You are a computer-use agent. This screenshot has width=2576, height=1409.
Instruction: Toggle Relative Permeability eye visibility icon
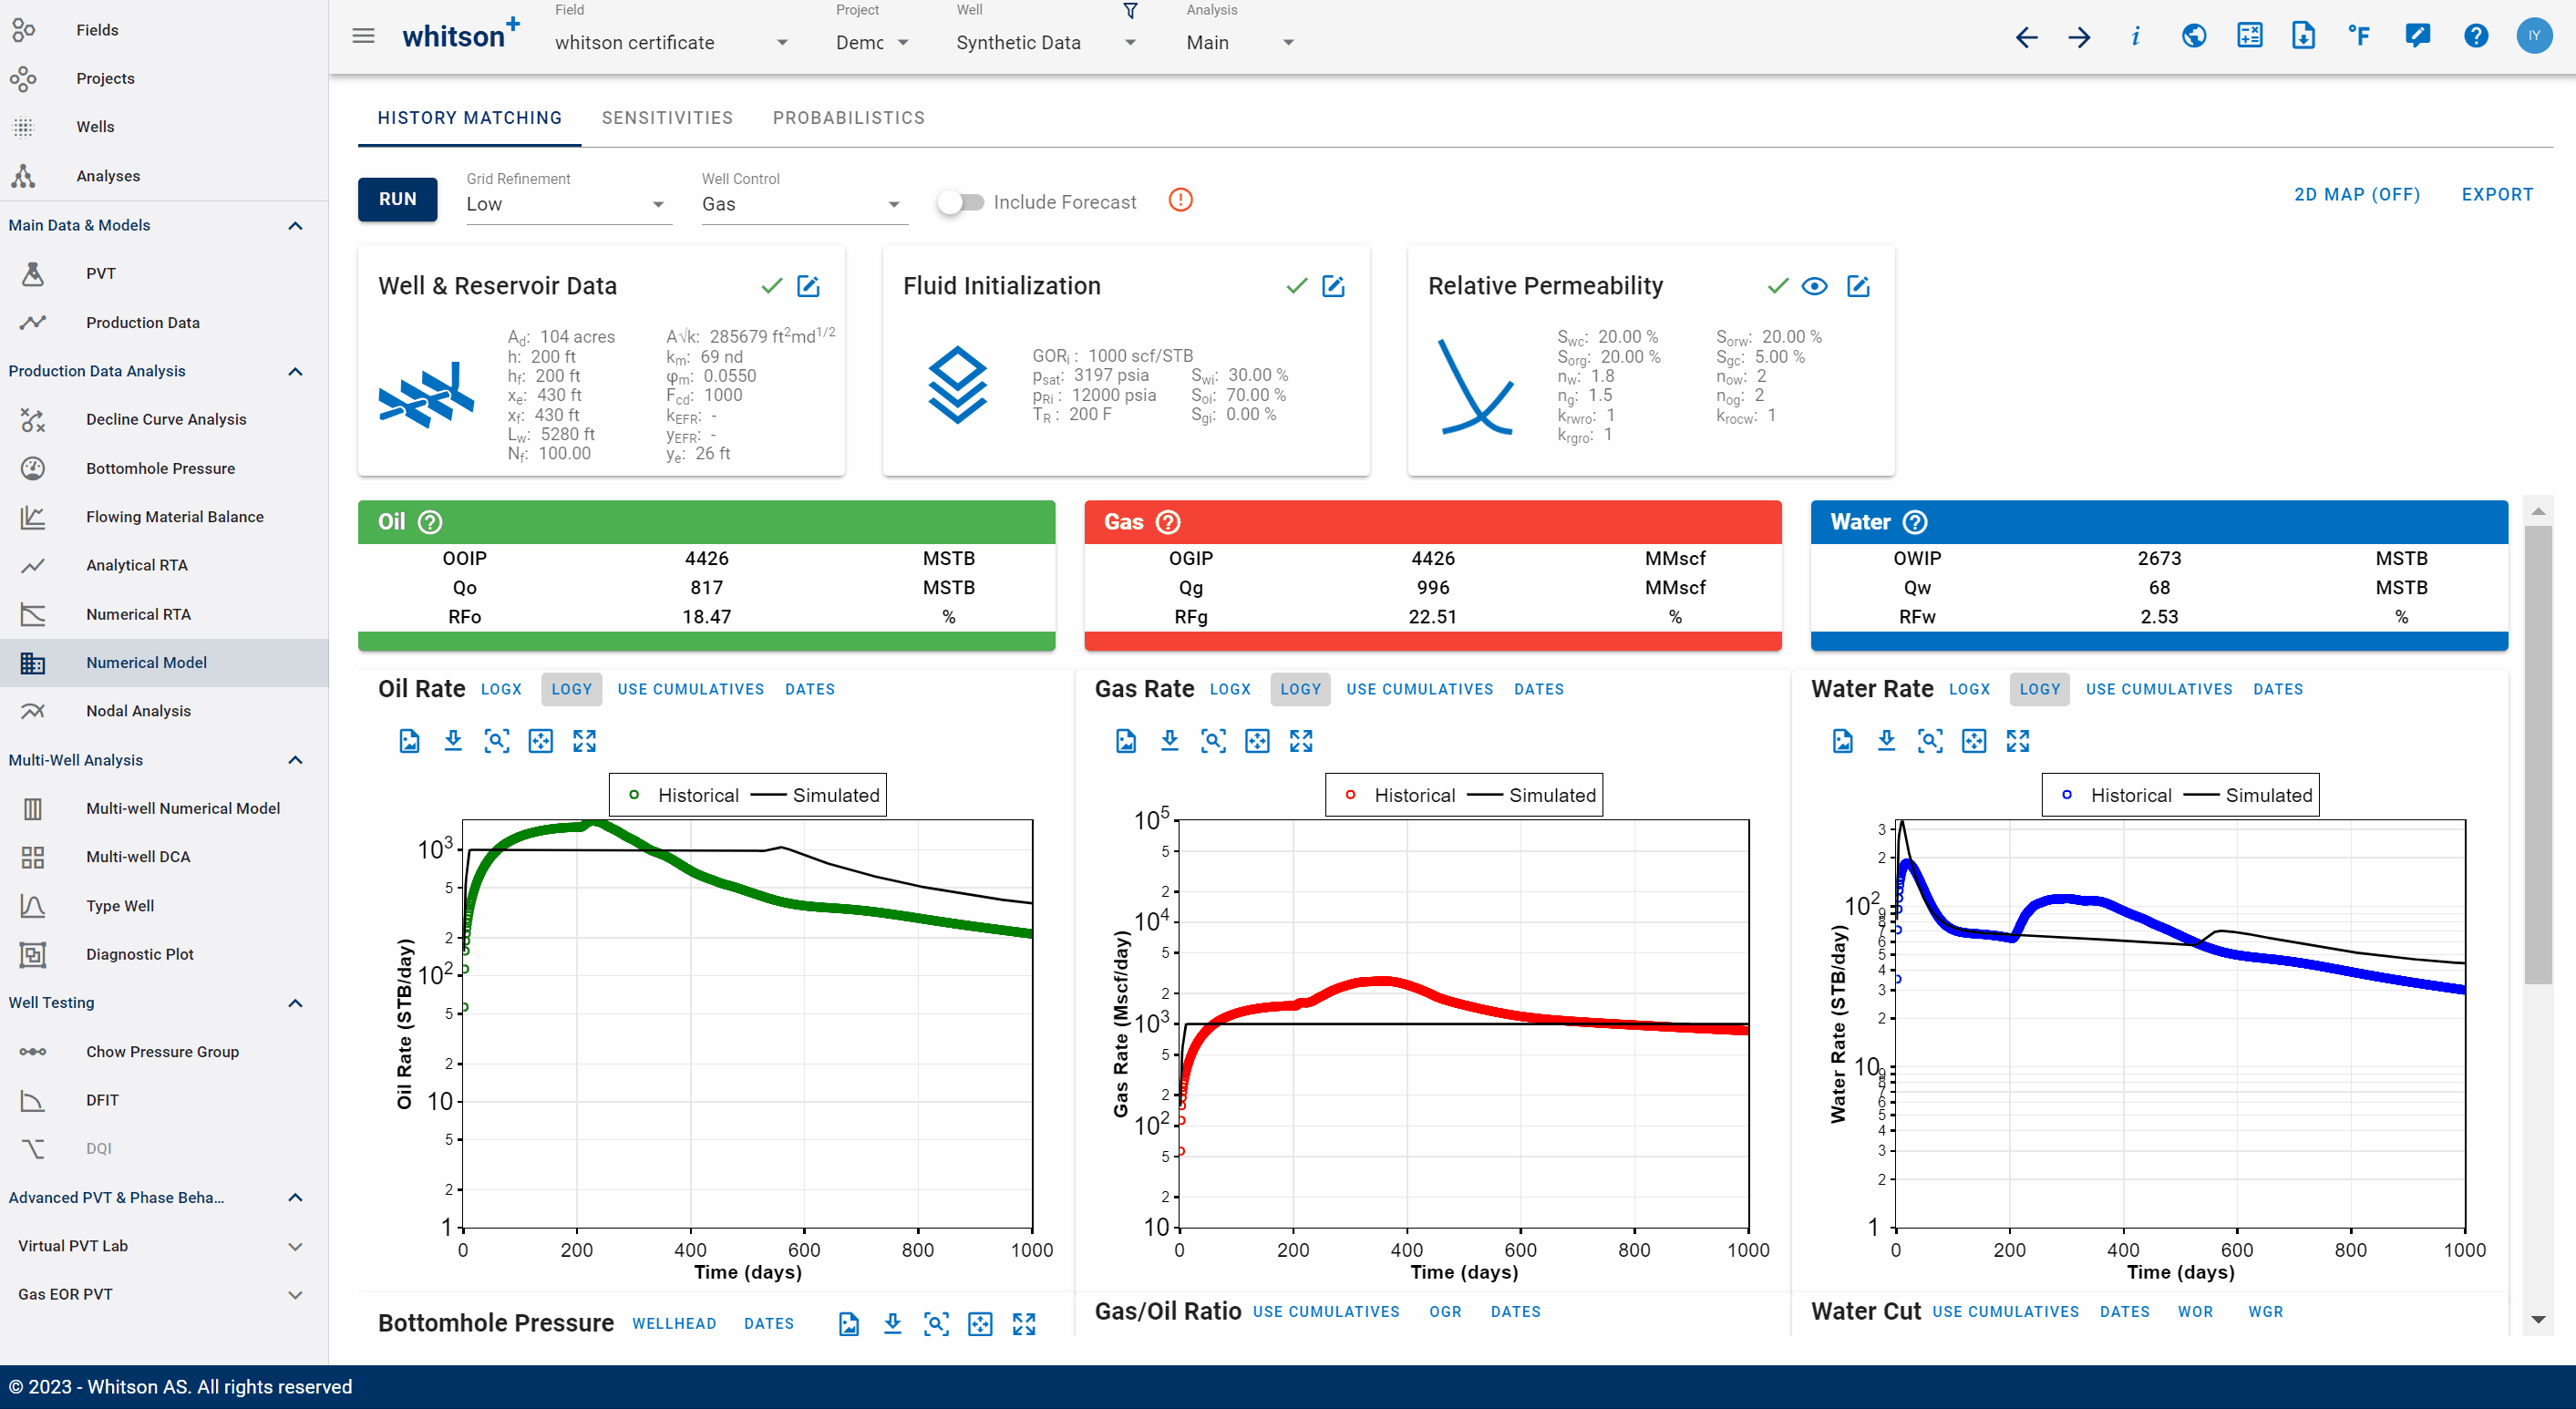(1814, 286)
